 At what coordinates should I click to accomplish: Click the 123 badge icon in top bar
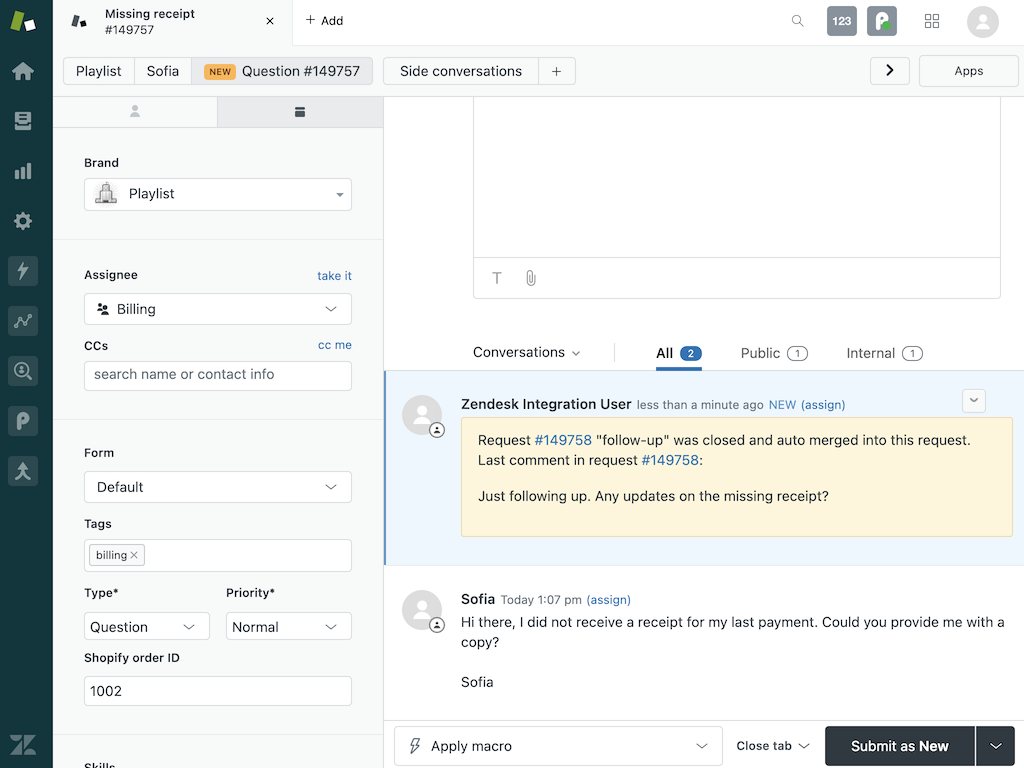tap(842, 21)
